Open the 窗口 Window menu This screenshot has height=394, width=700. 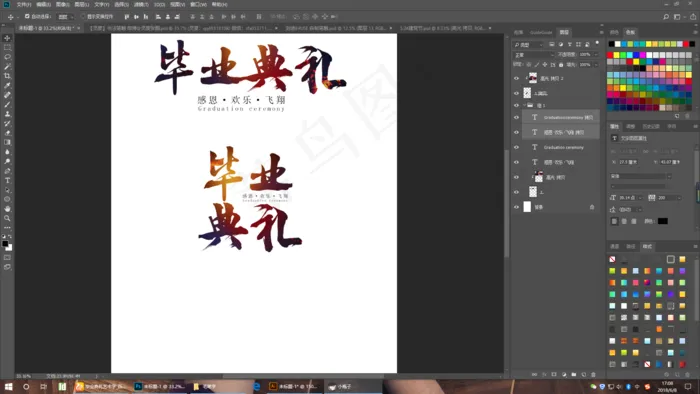click(198, 4)
